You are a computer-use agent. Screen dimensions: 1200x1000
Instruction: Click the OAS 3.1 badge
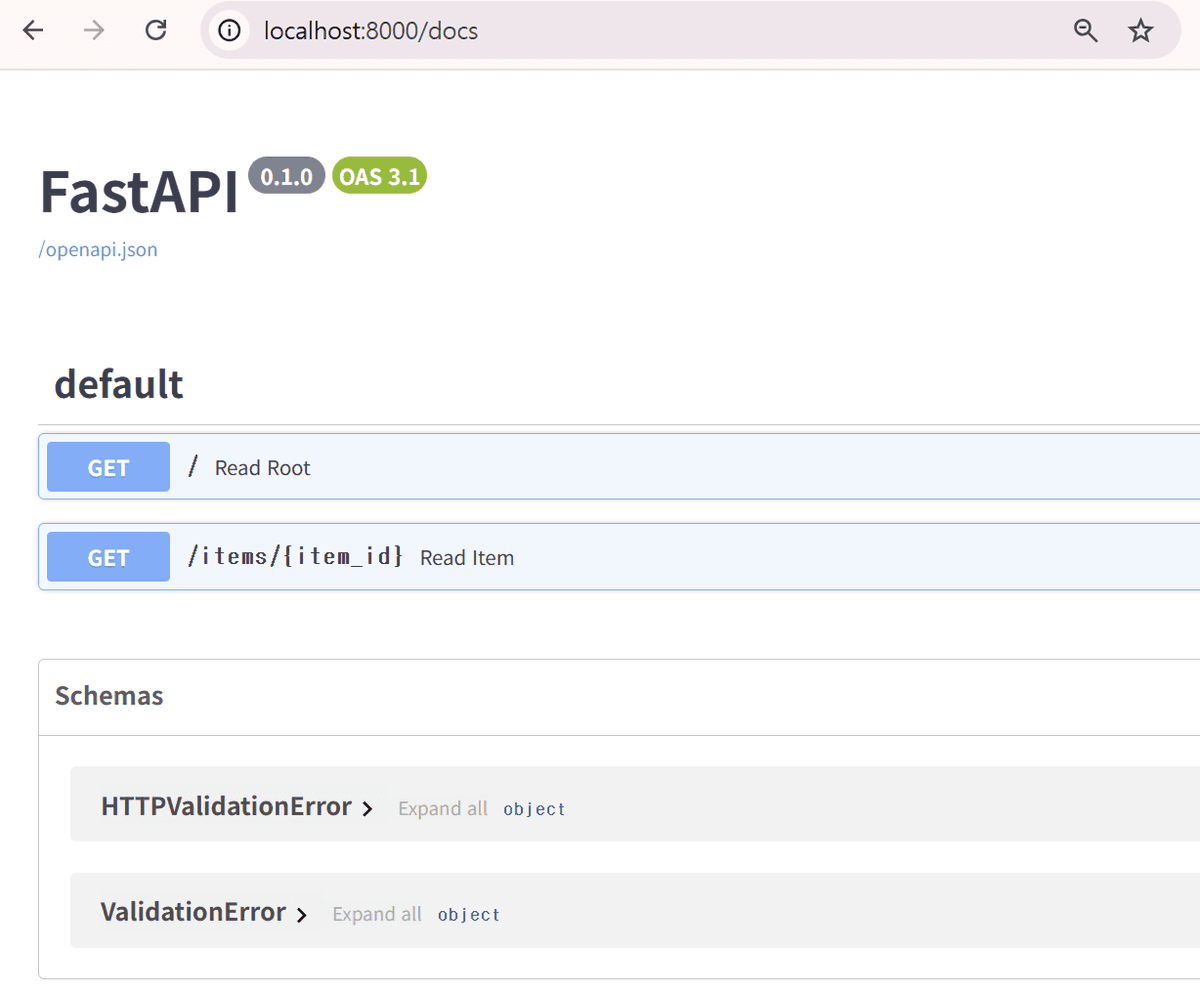click(x=379, y=176)
